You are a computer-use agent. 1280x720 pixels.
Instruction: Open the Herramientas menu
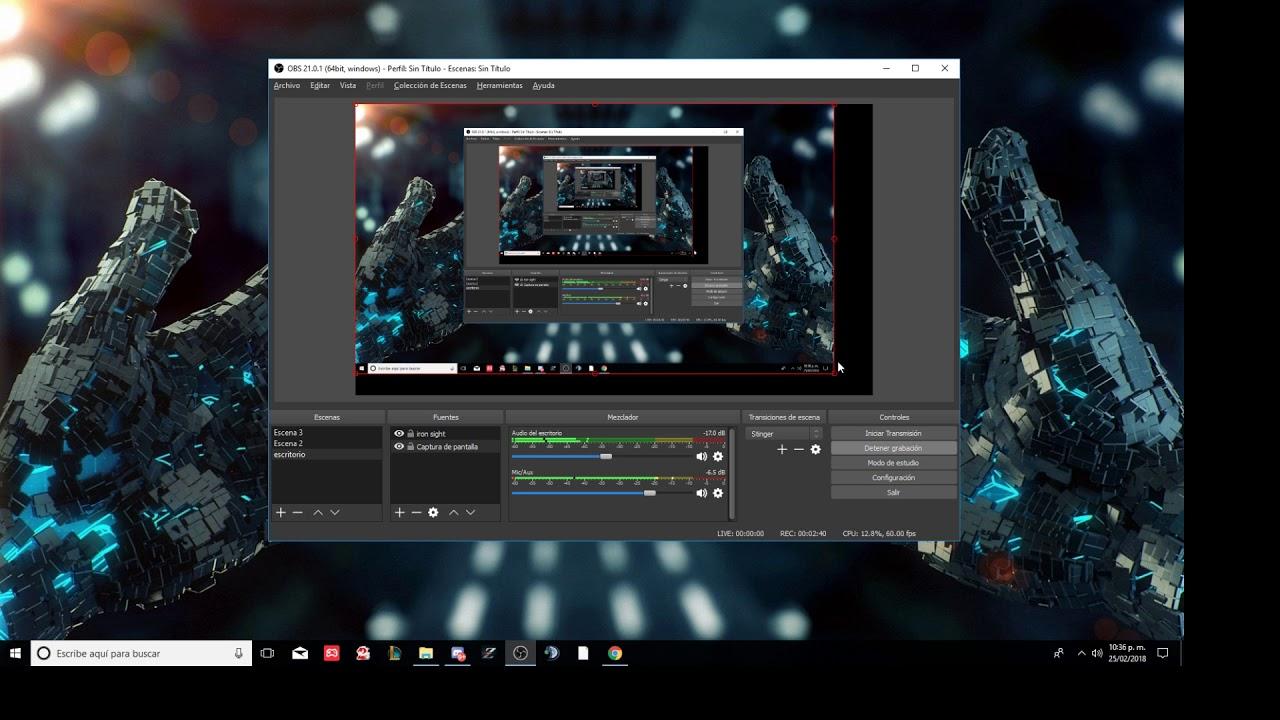499,86
